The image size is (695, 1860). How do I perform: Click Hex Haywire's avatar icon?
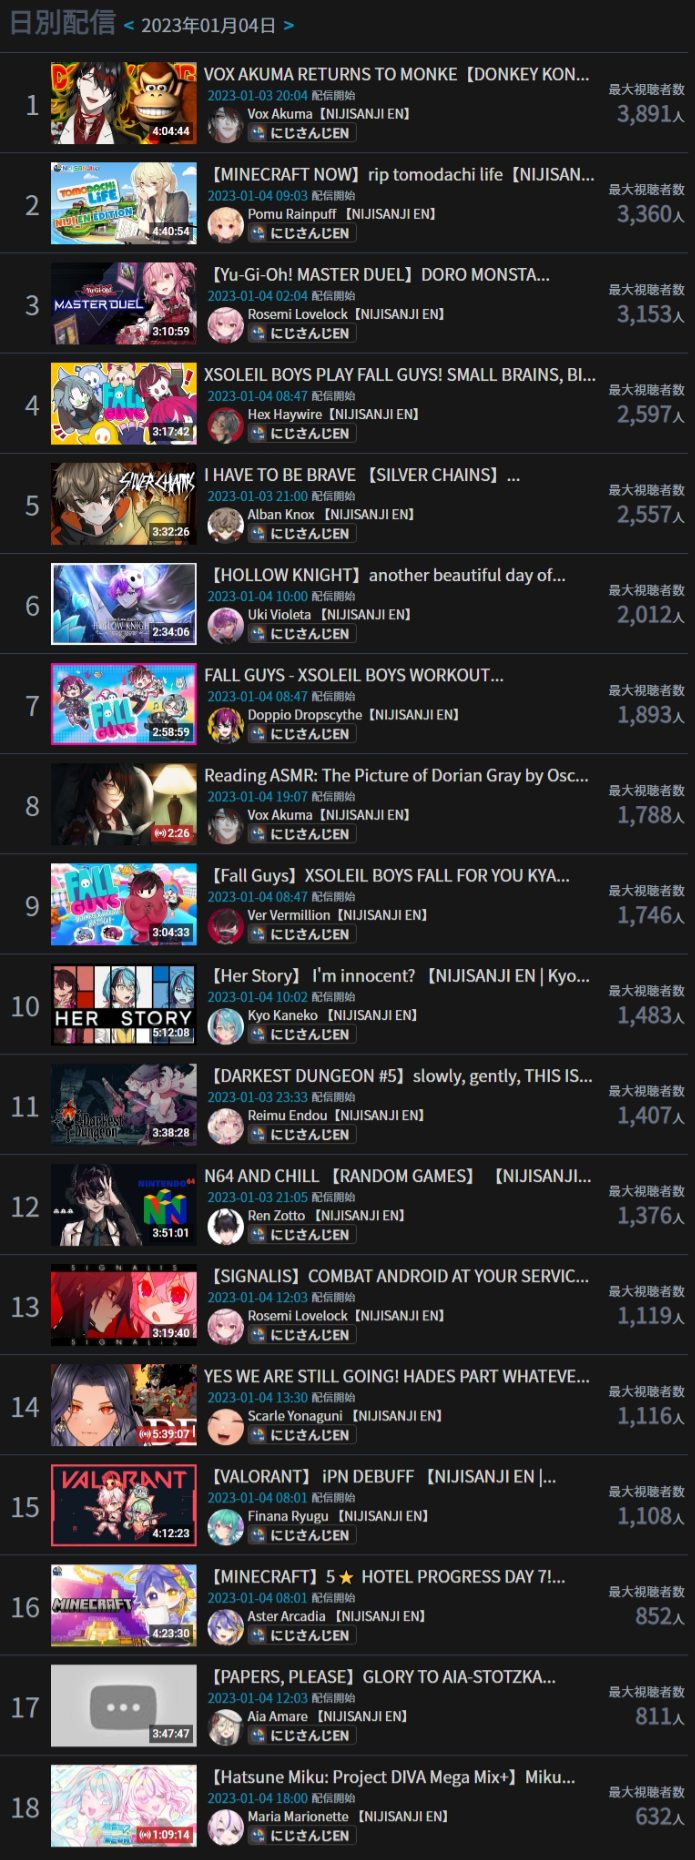click(x=225, y=425)
